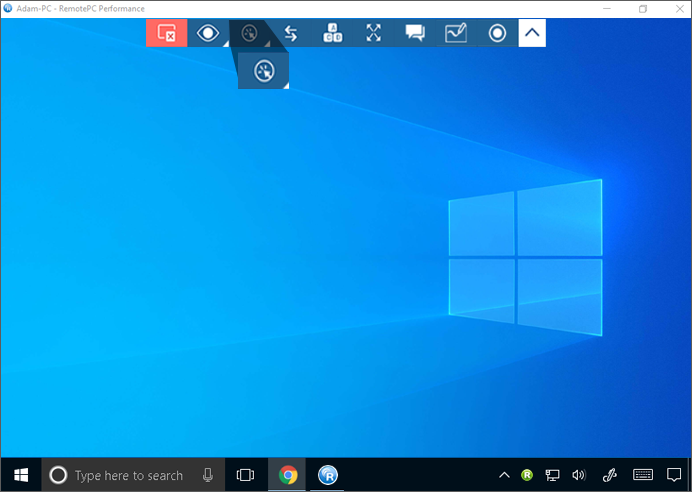Open Task View on the taskbar

[x=245, y=475]
